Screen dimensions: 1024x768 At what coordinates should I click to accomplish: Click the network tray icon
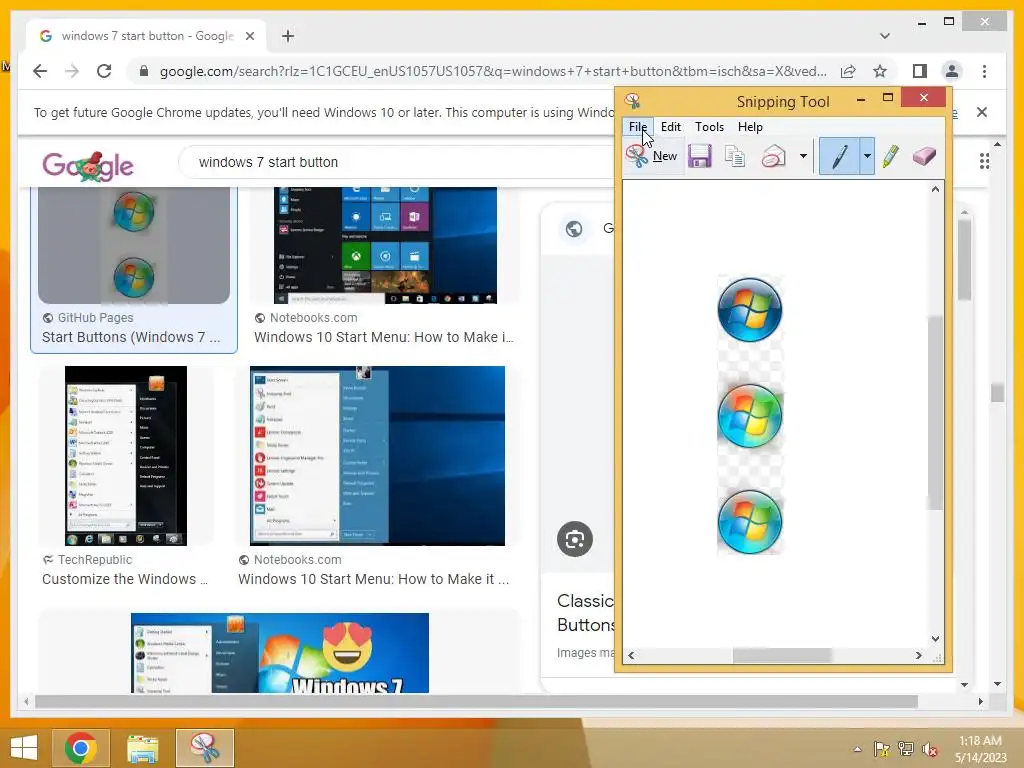coord(906,749)
